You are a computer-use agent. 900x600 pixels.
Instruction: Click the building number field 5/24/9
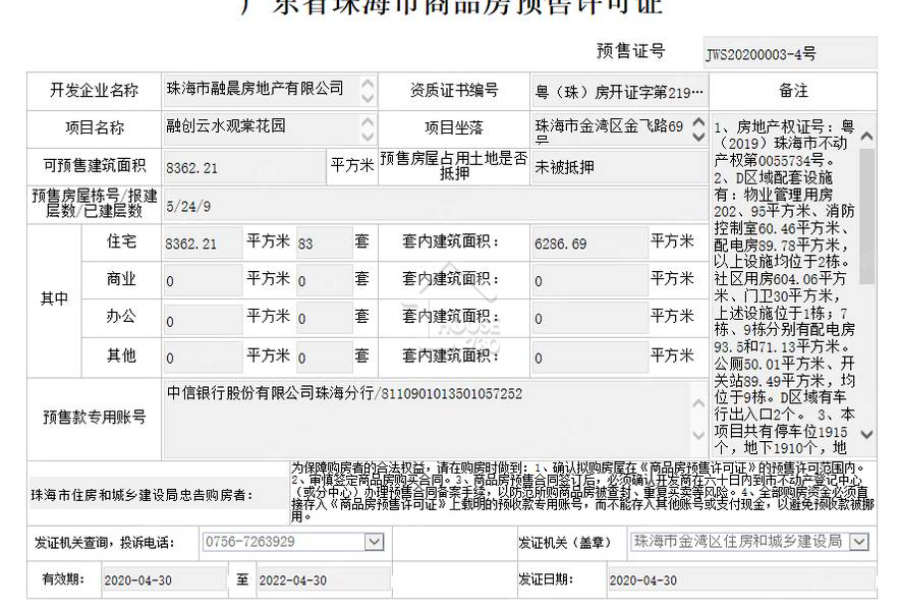pyautogui.click(x=435, y=206)
